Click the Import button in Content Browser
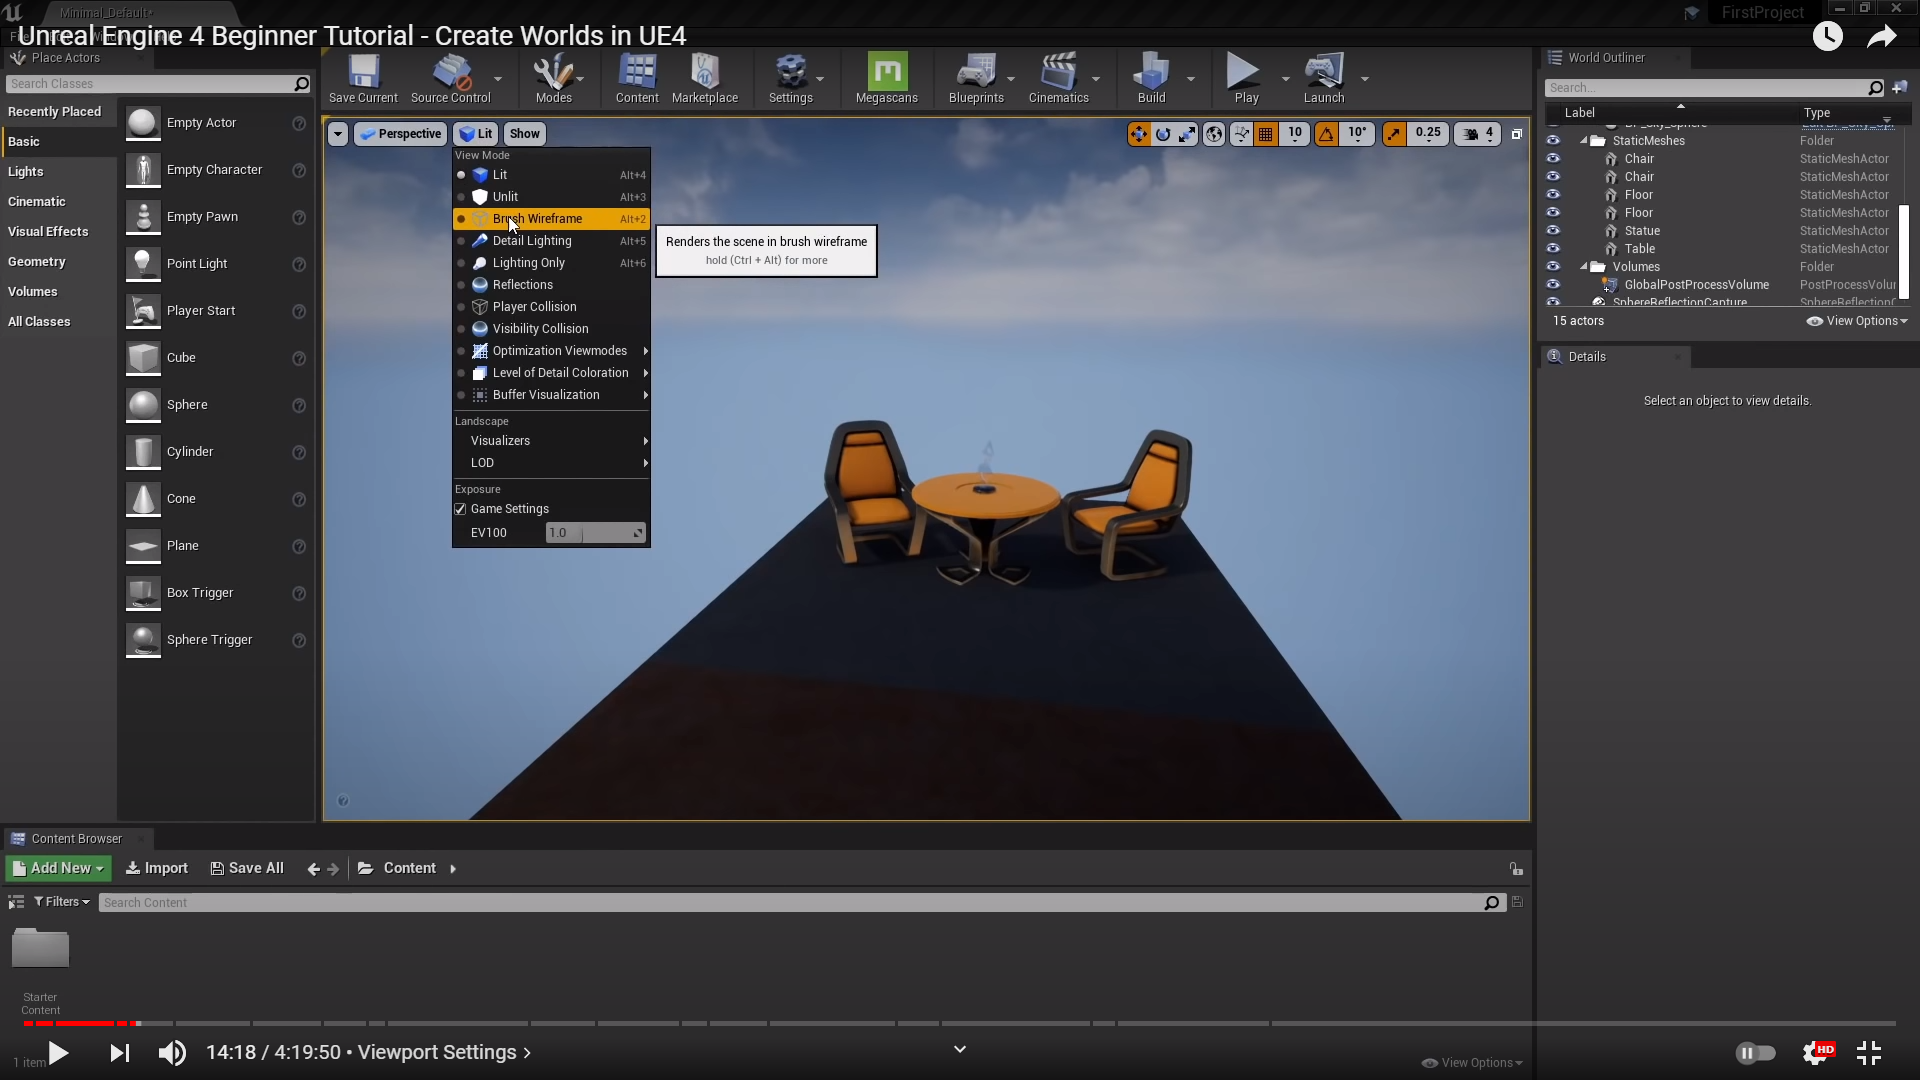This screenshot has height=1080, width=1920. (157, 868)
